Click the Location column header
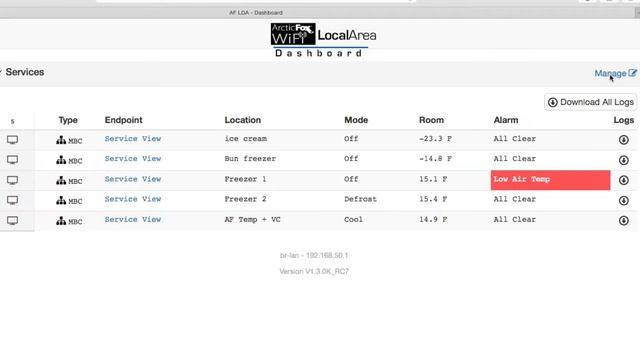This screenshot has height=360, width=640. [x=242, y=120]
